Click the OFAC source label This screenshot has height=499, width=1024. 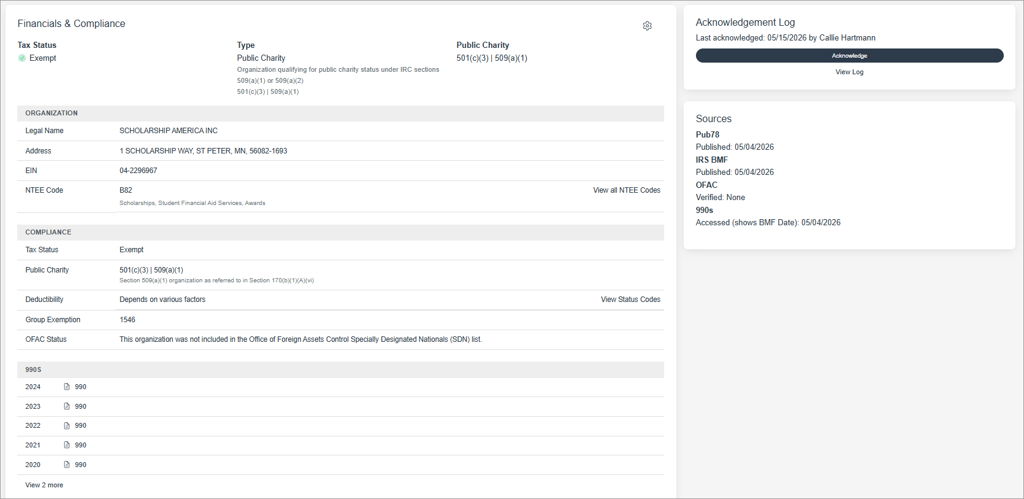tap(707, 185)
